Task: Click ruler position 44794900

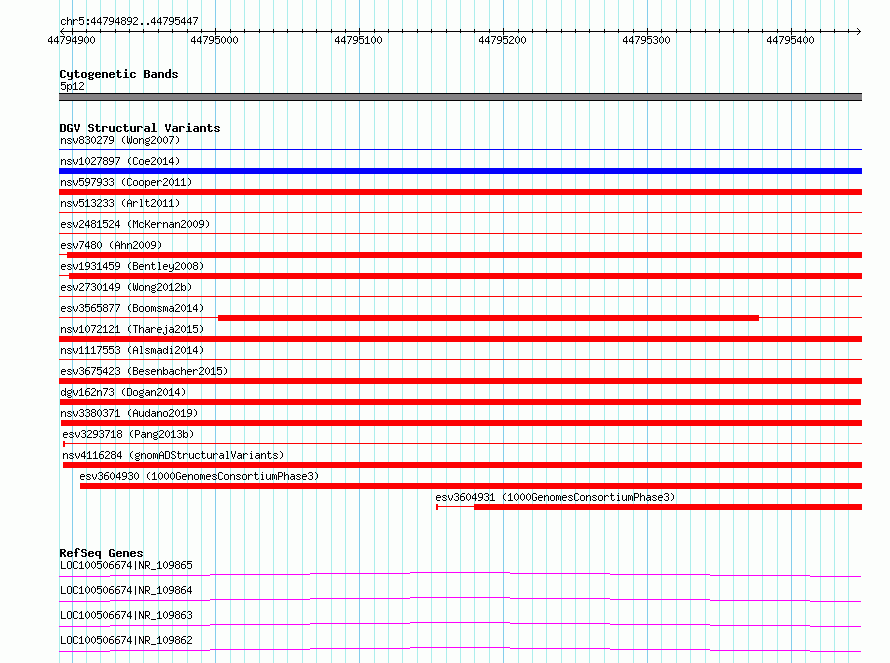Action: (72, 40)
